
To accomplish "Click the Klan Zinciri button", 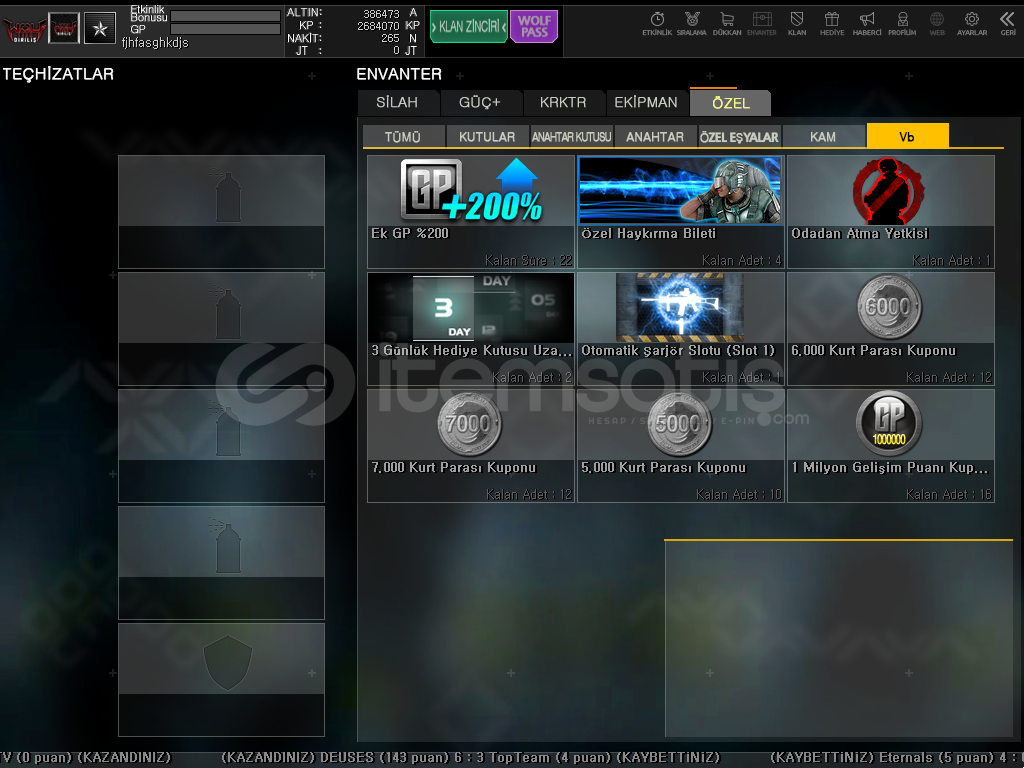I will pyautogui.click(x=469, y=27).
